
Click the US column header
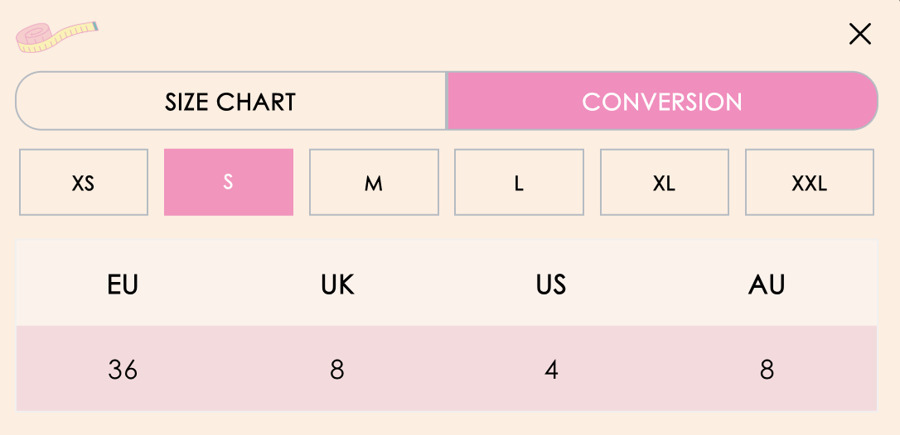click(551, 285)
